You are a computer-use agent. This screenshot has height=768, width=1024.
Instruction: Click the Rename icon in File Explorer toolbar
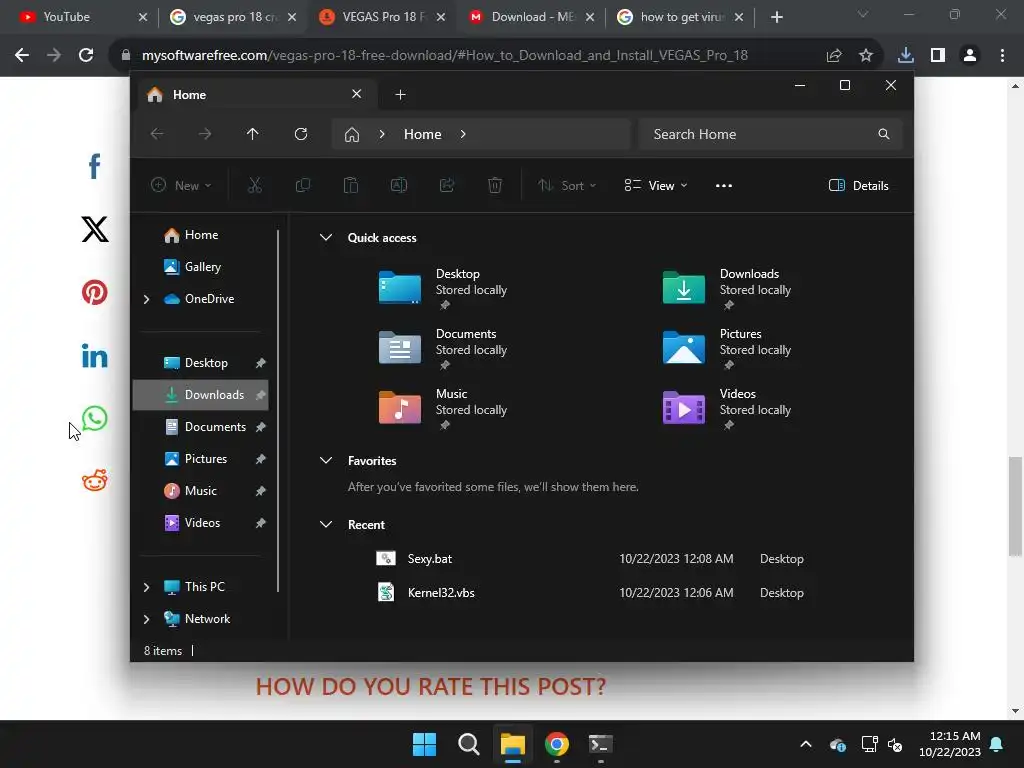click(x=398, y=185)
